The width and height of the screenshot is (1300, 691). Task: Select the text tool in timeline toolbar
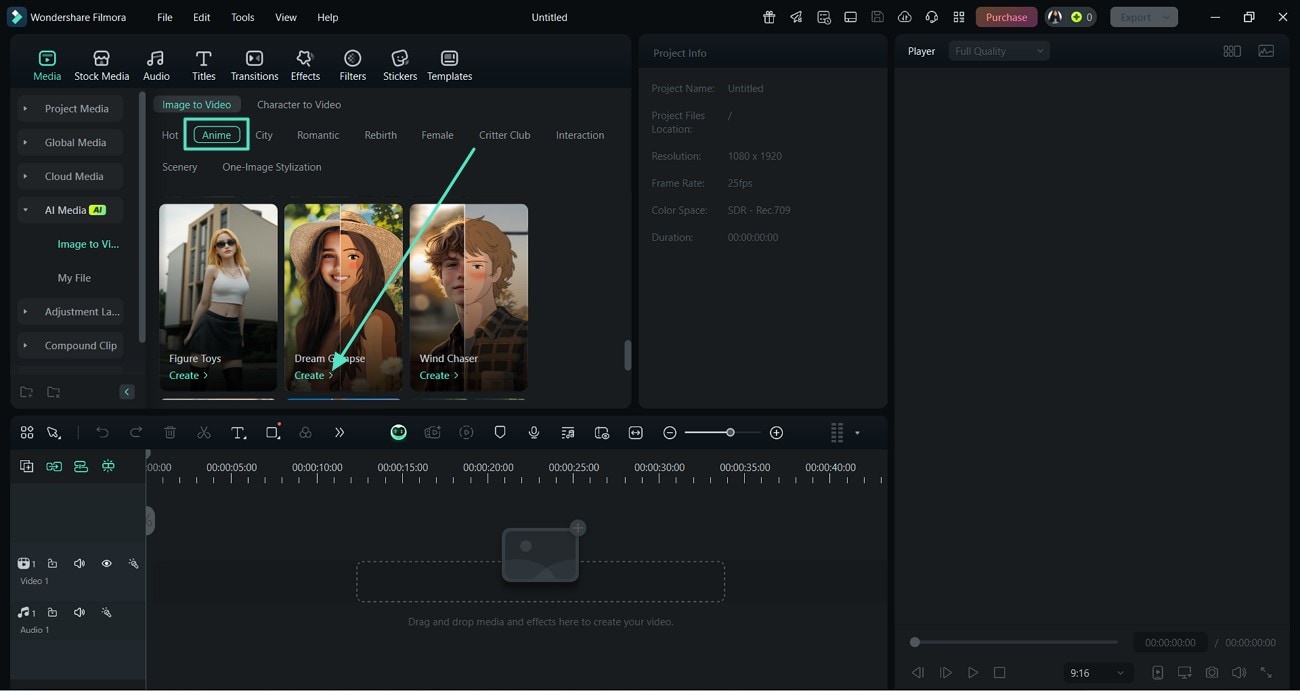pos(239,433)
